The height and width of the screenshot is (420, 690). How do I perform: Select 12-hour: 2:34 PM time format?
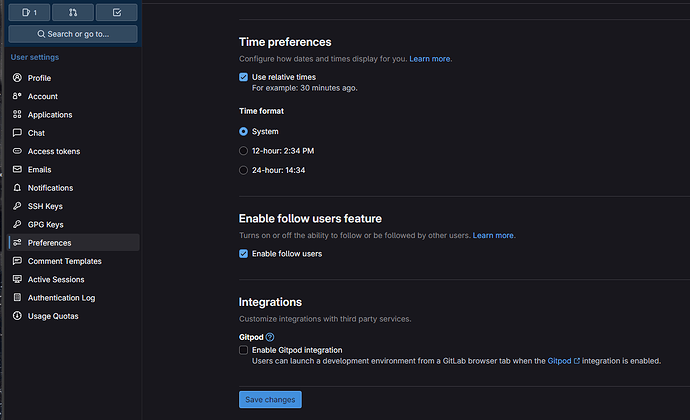pyautogui.click(x=243, y=151)
